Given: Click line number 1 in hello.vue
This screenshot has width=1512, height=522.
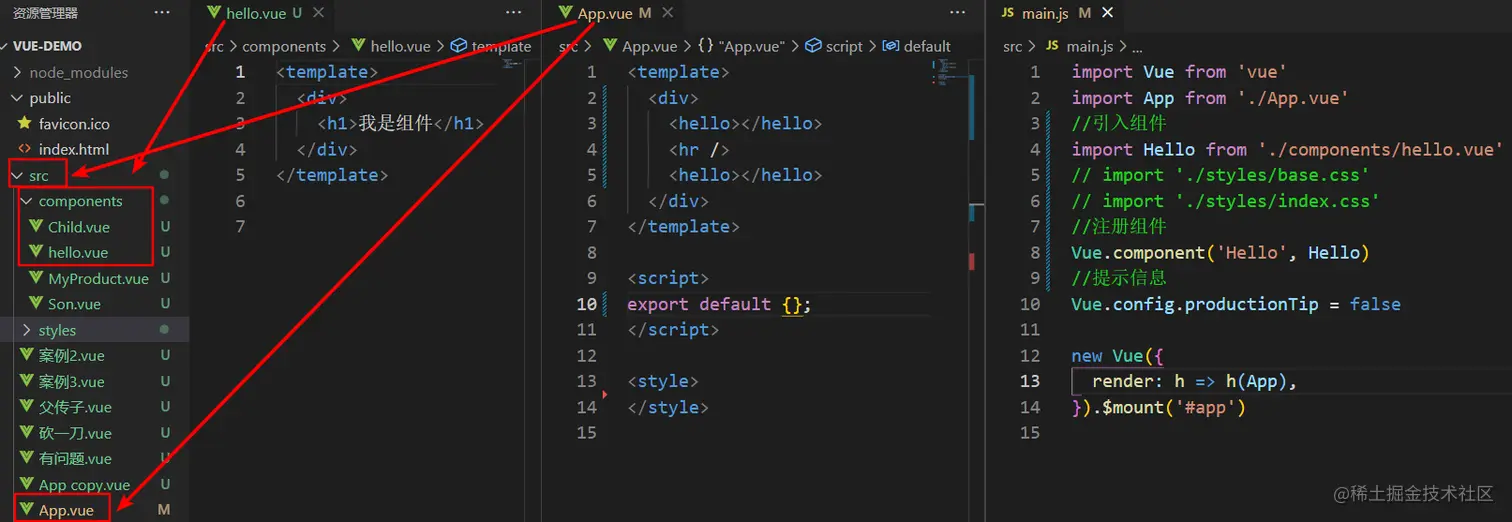Looking at the screenshot, I should pyautogui.click(x=240, y=72).
